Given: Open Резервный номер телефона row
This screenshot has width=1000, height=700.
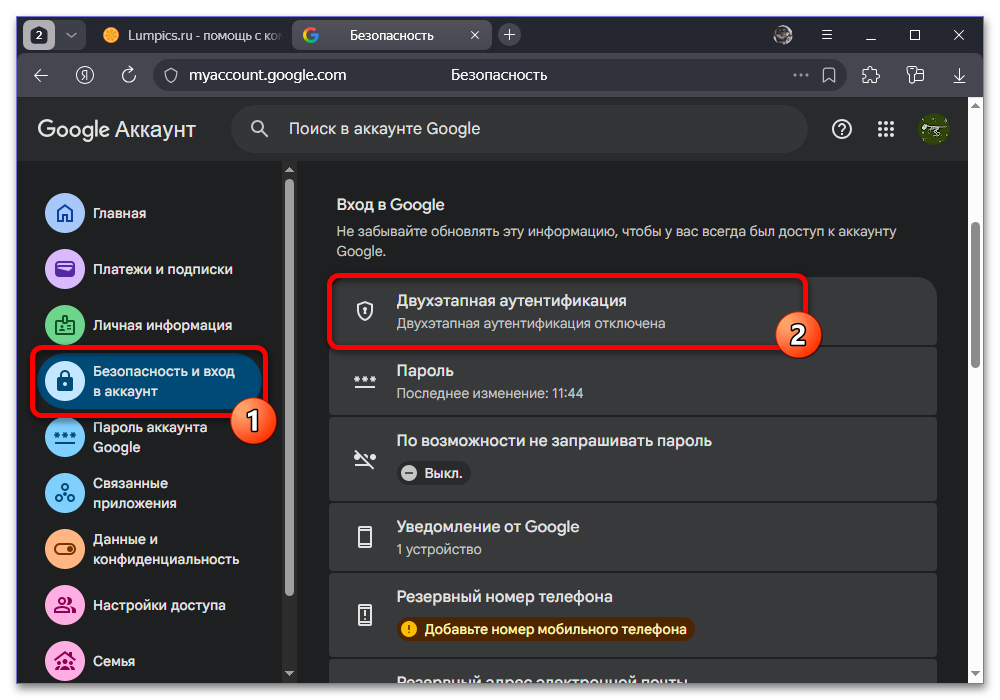Looking at the screenshot, I should (x=632, y=615).
